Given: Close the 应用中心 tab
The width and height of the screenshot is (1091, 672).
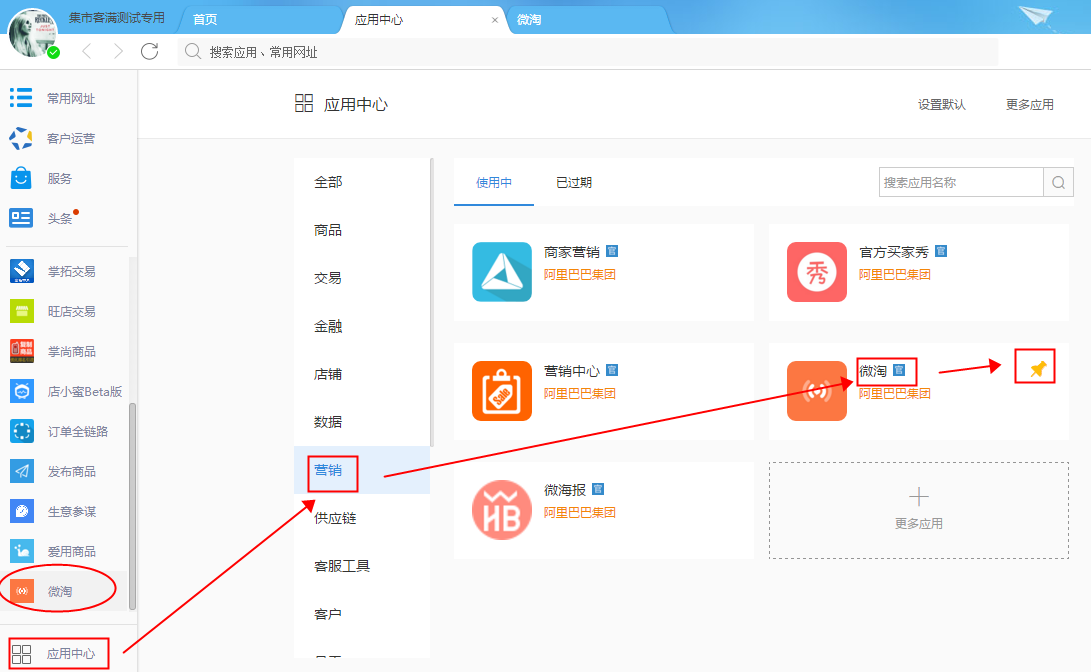Looking at the screenshot, I should tap(495, 20).
